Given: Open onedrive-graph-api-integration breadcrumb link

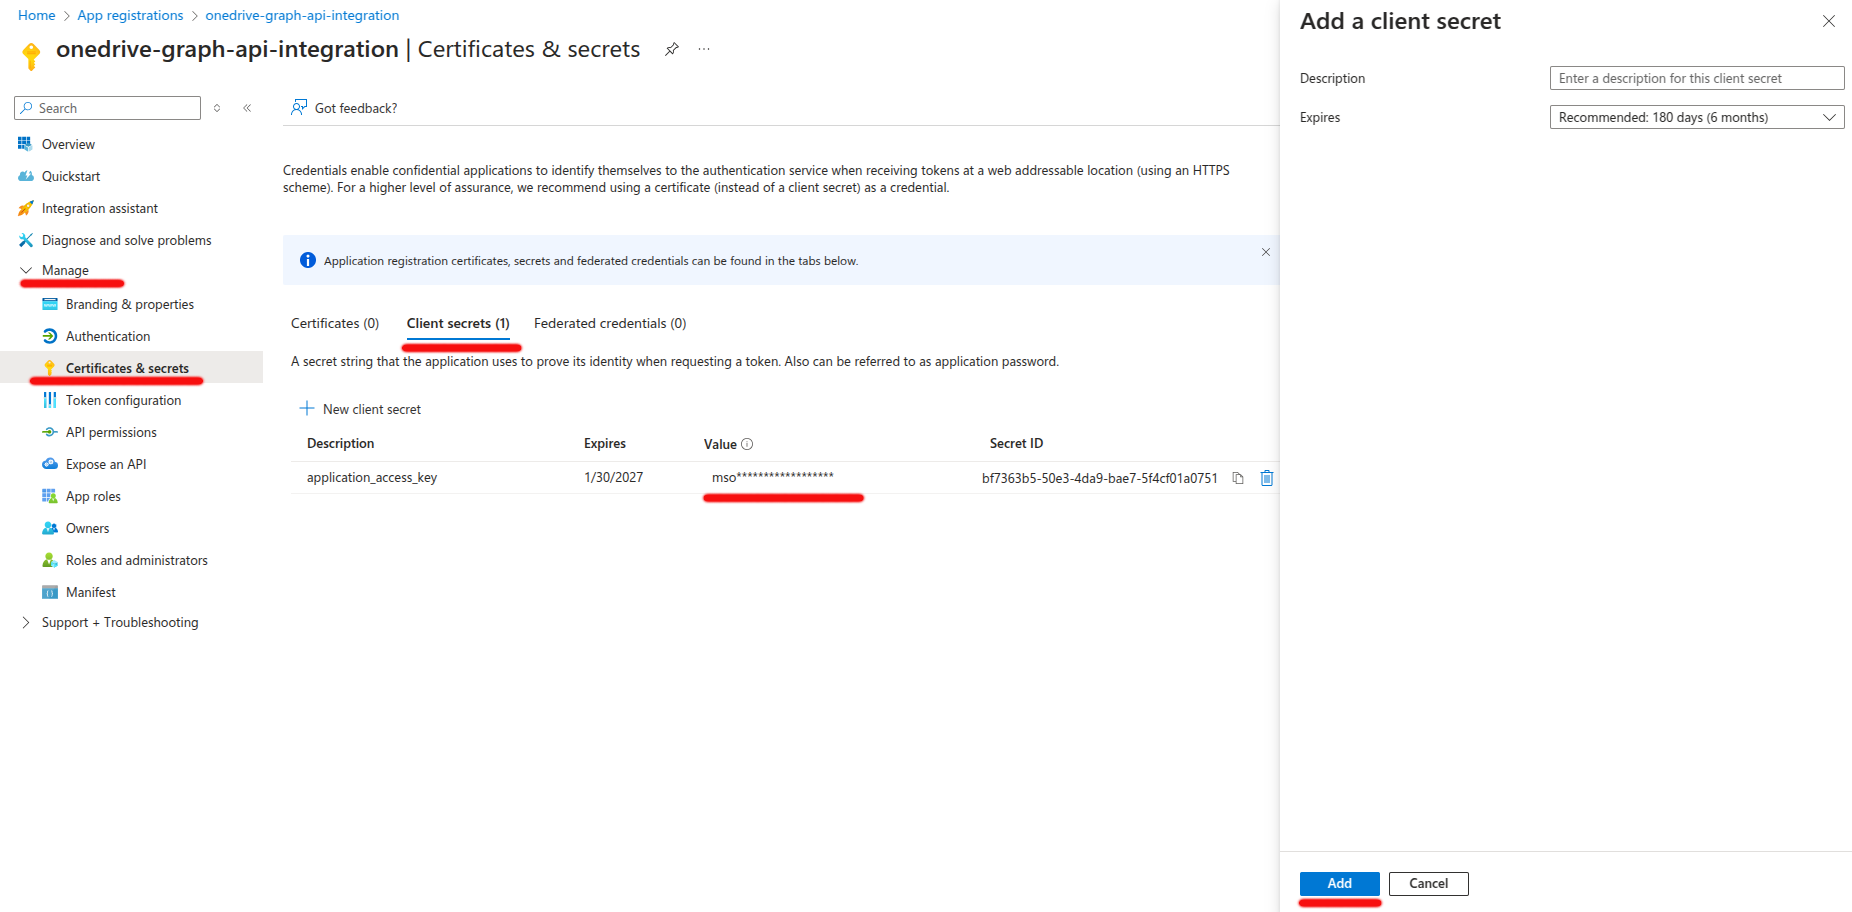Looking at the screenshot, I should [302, 15].
